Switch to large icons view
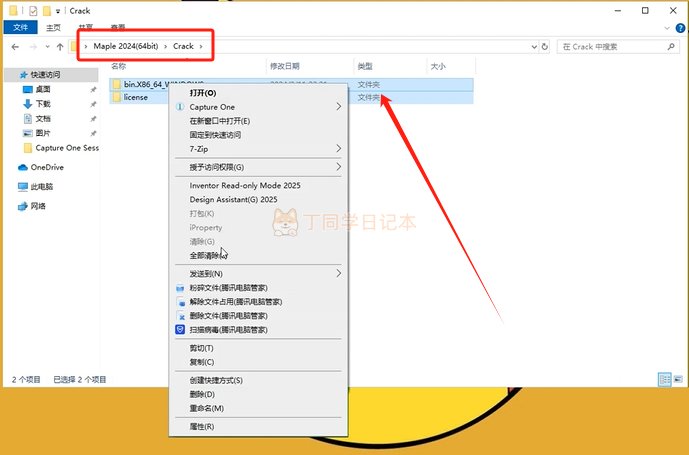689x455 pixels. pyautogui.click(x=678, y=379)
